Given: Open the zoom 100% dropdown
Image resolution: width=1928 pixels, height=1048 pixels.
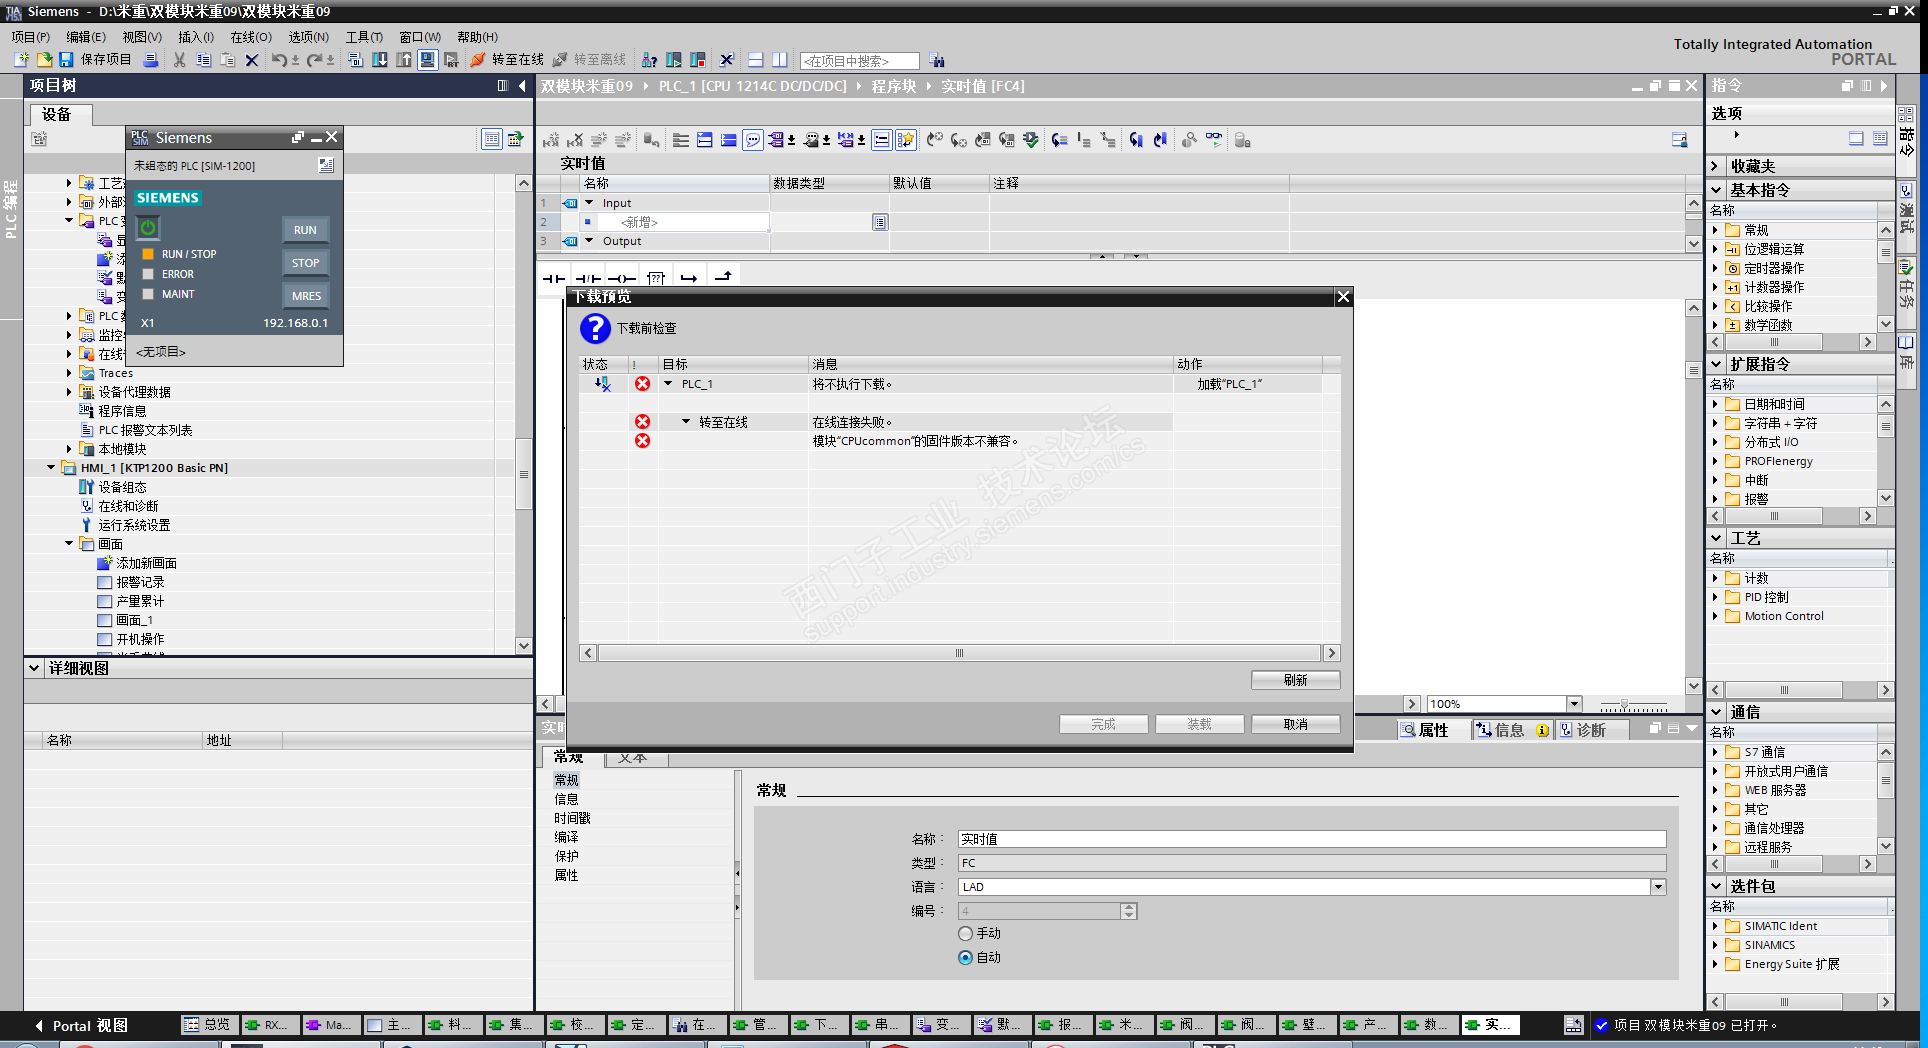Looking at the screenshot, I should (1574, 704).
